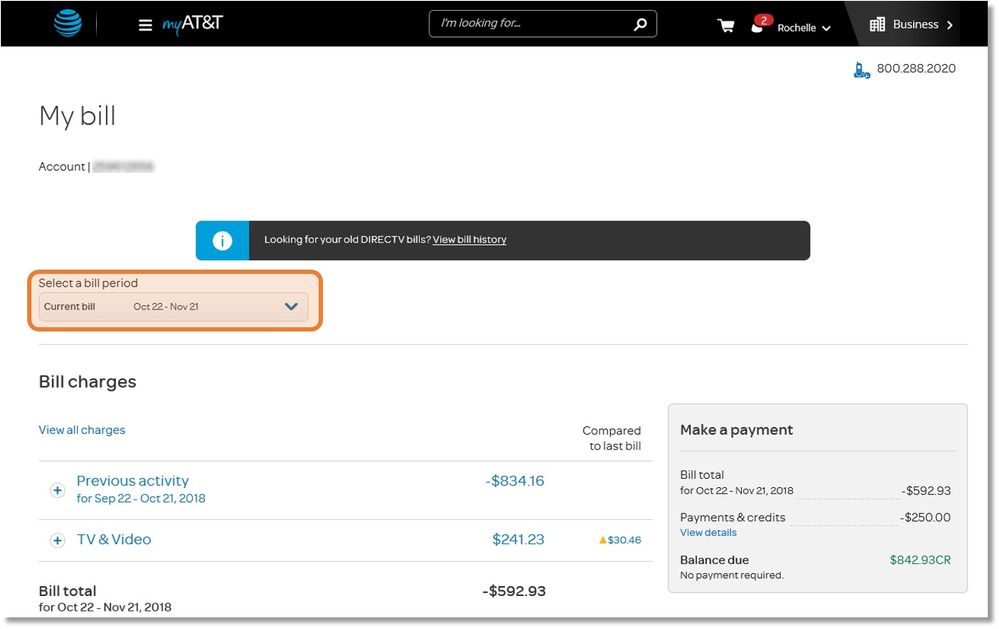Click the phone support icon
This screenshot has height=629, width=999.
click(x=861, y=70)
